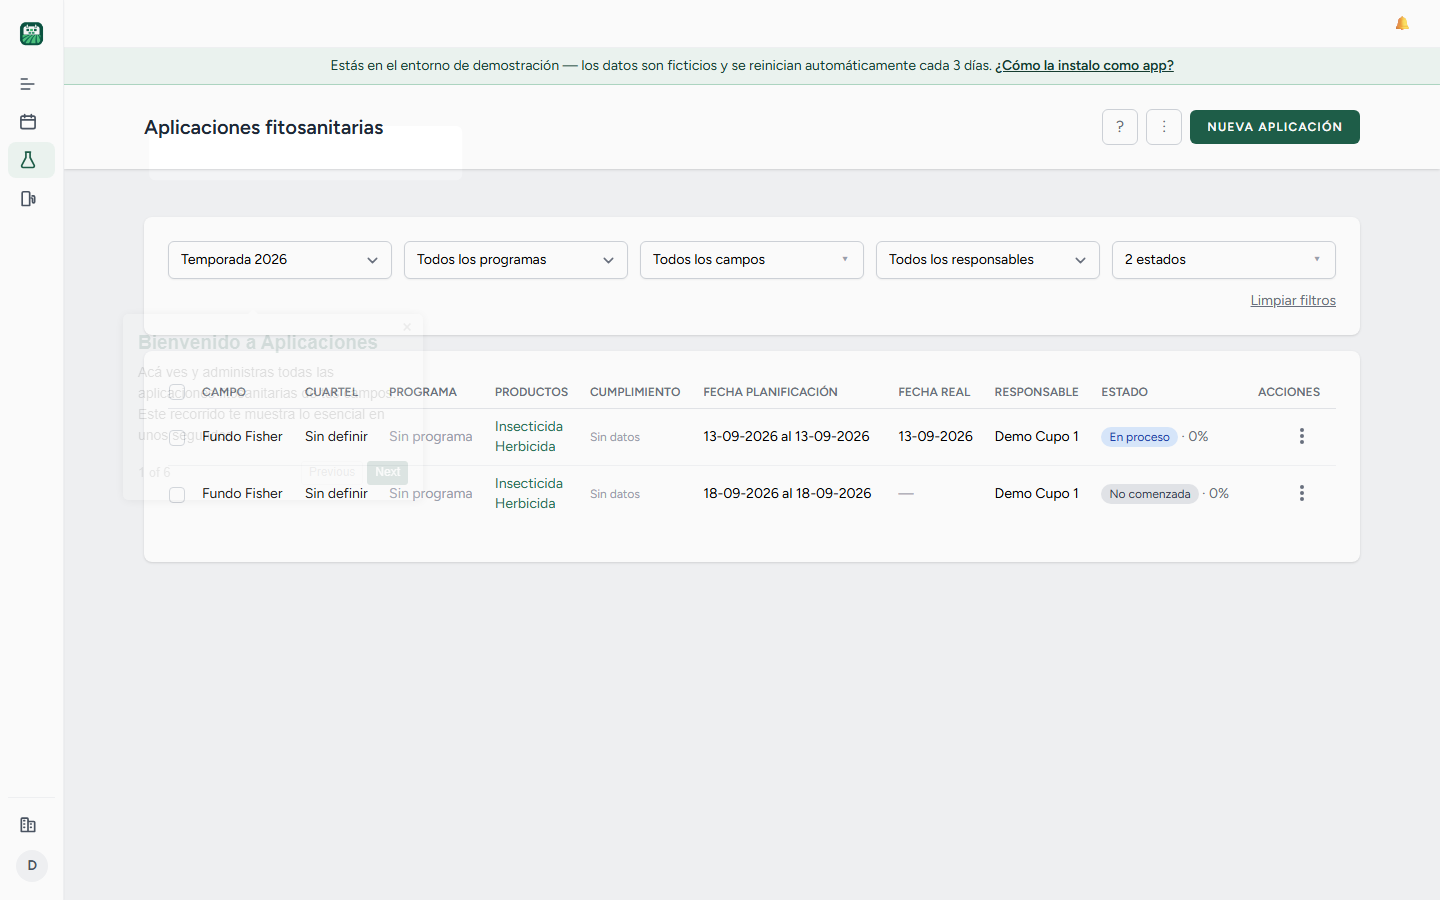
Task: Click the real date 13-09-2026 cell
Action: 935,436
